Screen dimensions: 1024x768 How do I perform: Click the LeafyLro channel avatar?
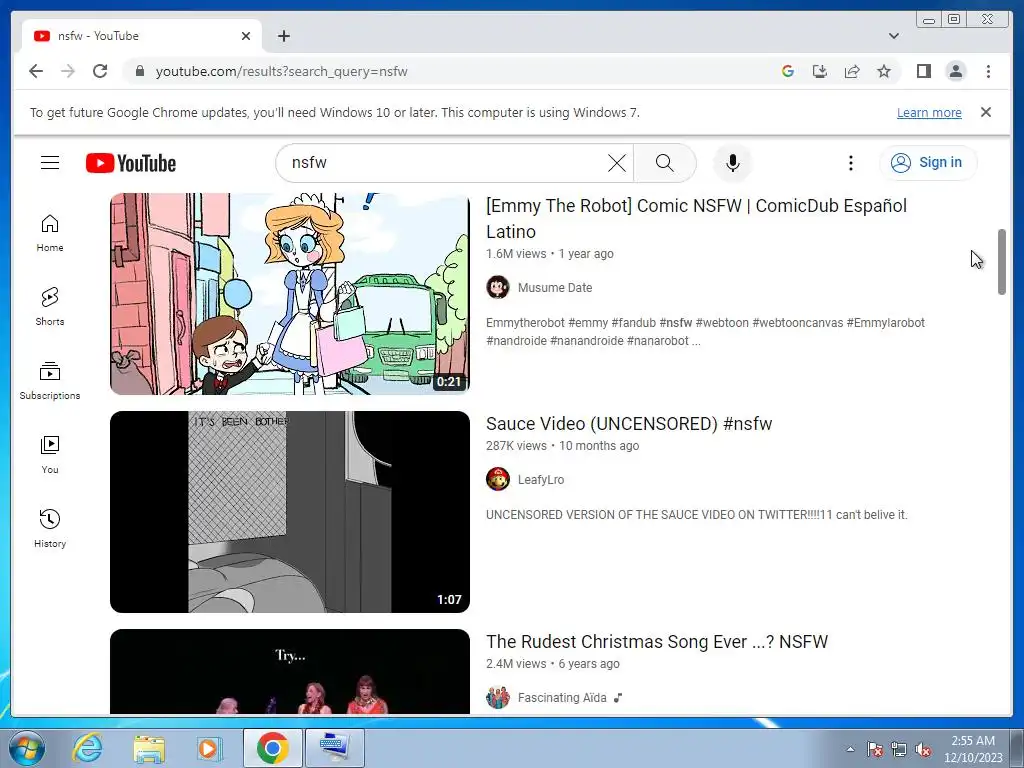pyautogui.click(x=498, y=479)
